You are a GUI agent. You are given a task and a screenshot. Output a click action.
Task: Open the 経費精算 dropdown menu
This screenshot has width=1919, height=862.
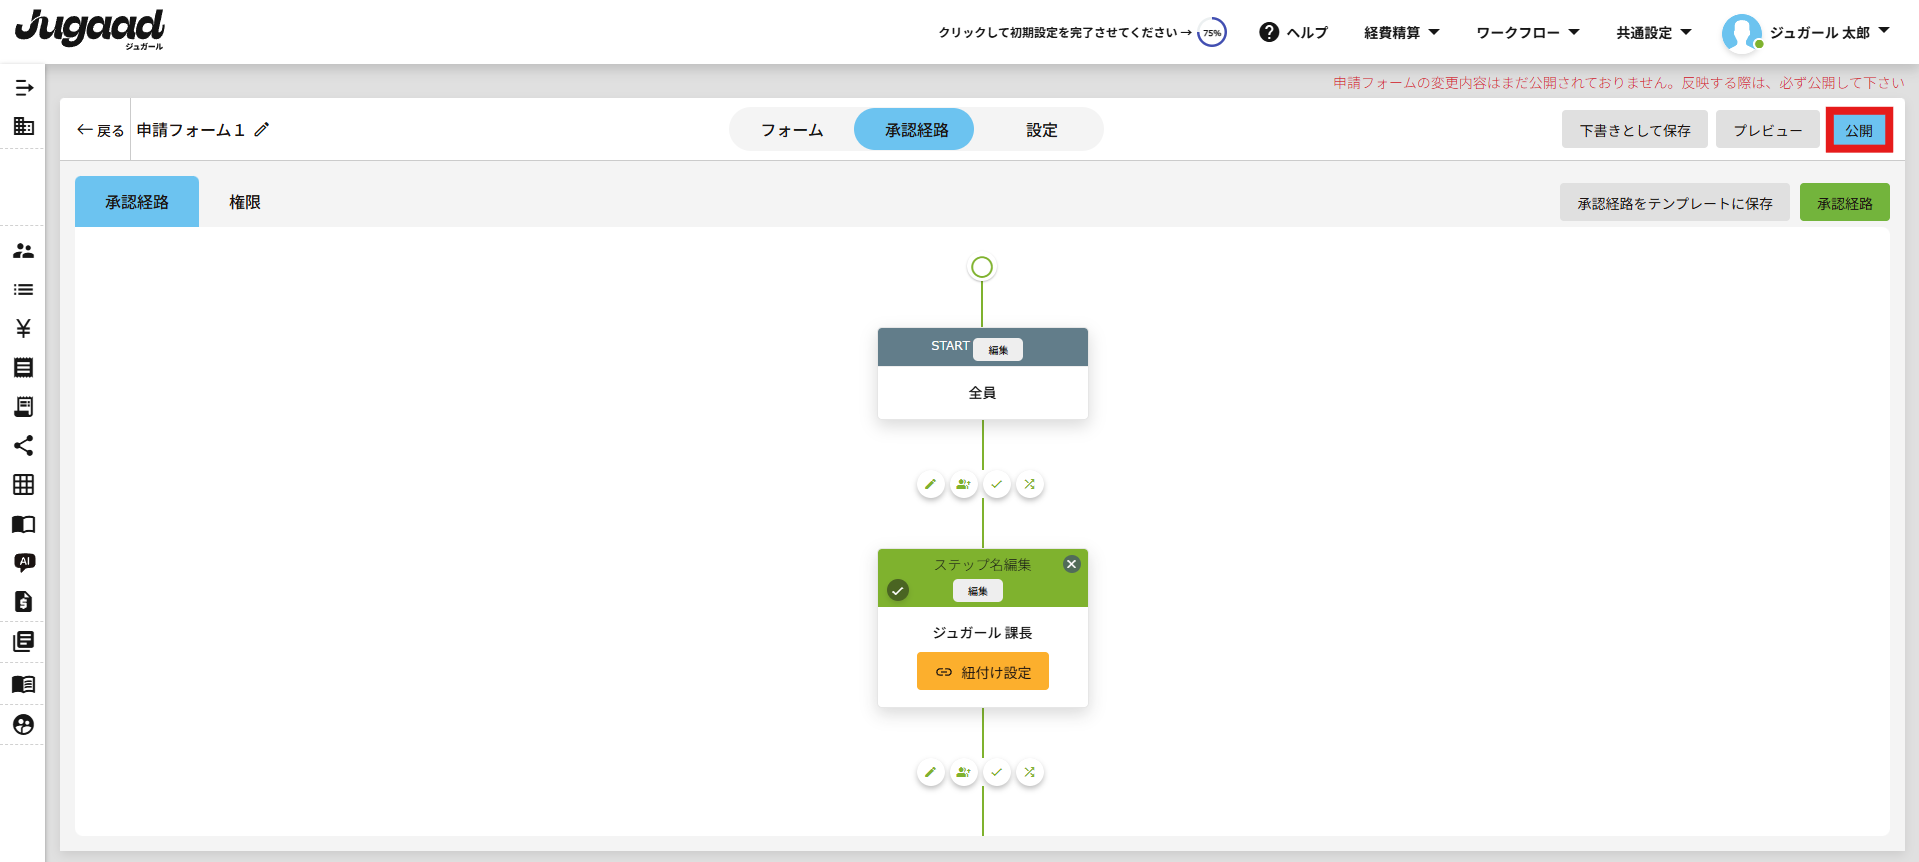pos(1401,33)
